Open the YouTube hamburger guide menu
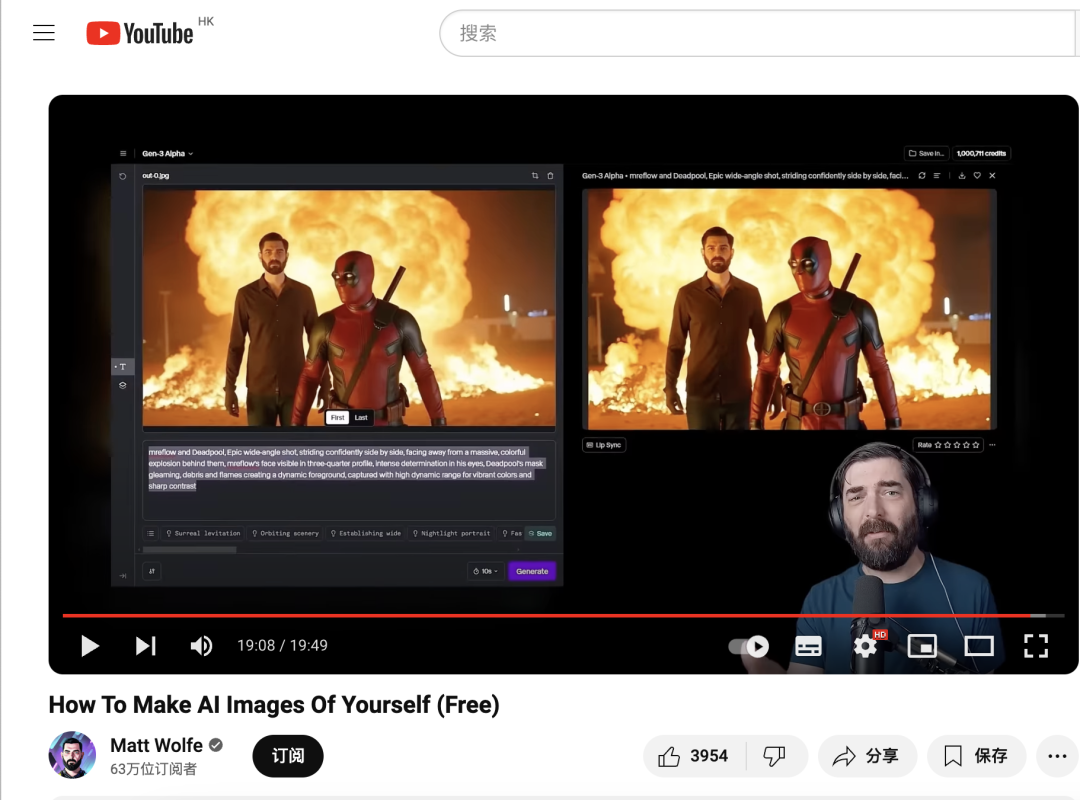The height and width of the screenshot is (800, 1080). pyautogui.click(x=43, y=32)
